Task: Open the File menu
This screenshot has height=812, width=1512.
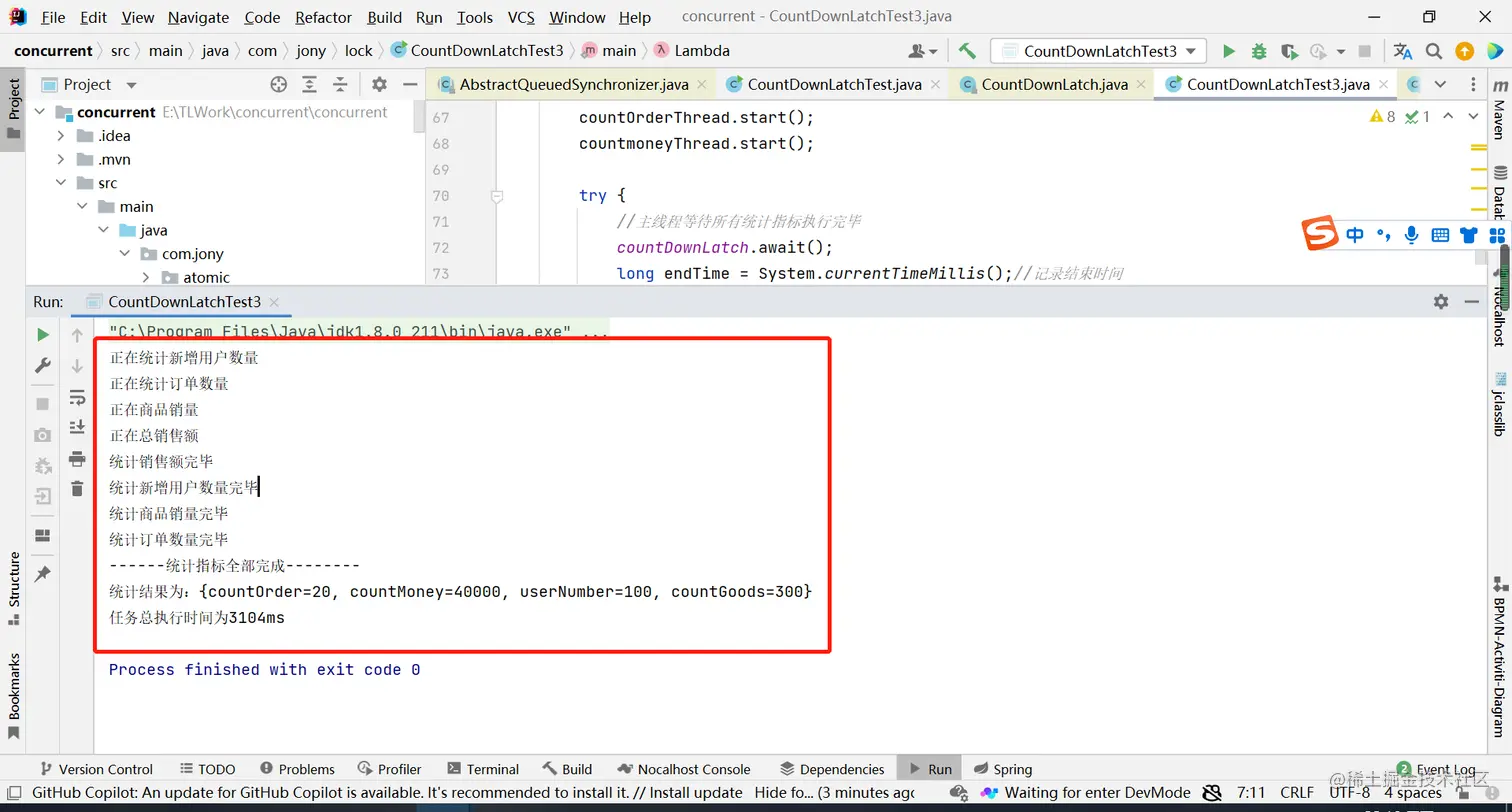Action: (53, 17)
